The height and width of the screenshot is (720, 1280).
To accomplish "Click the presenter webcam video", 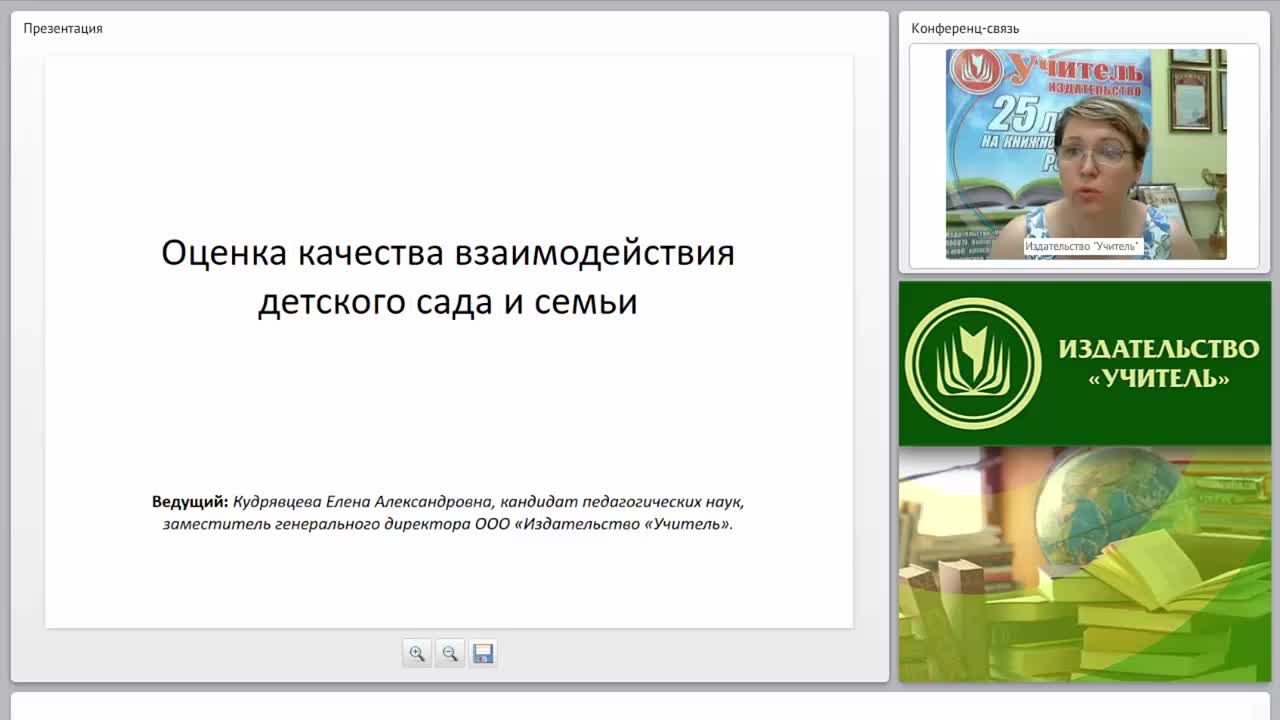I will pyautogui.click(x=1086, y=154).
